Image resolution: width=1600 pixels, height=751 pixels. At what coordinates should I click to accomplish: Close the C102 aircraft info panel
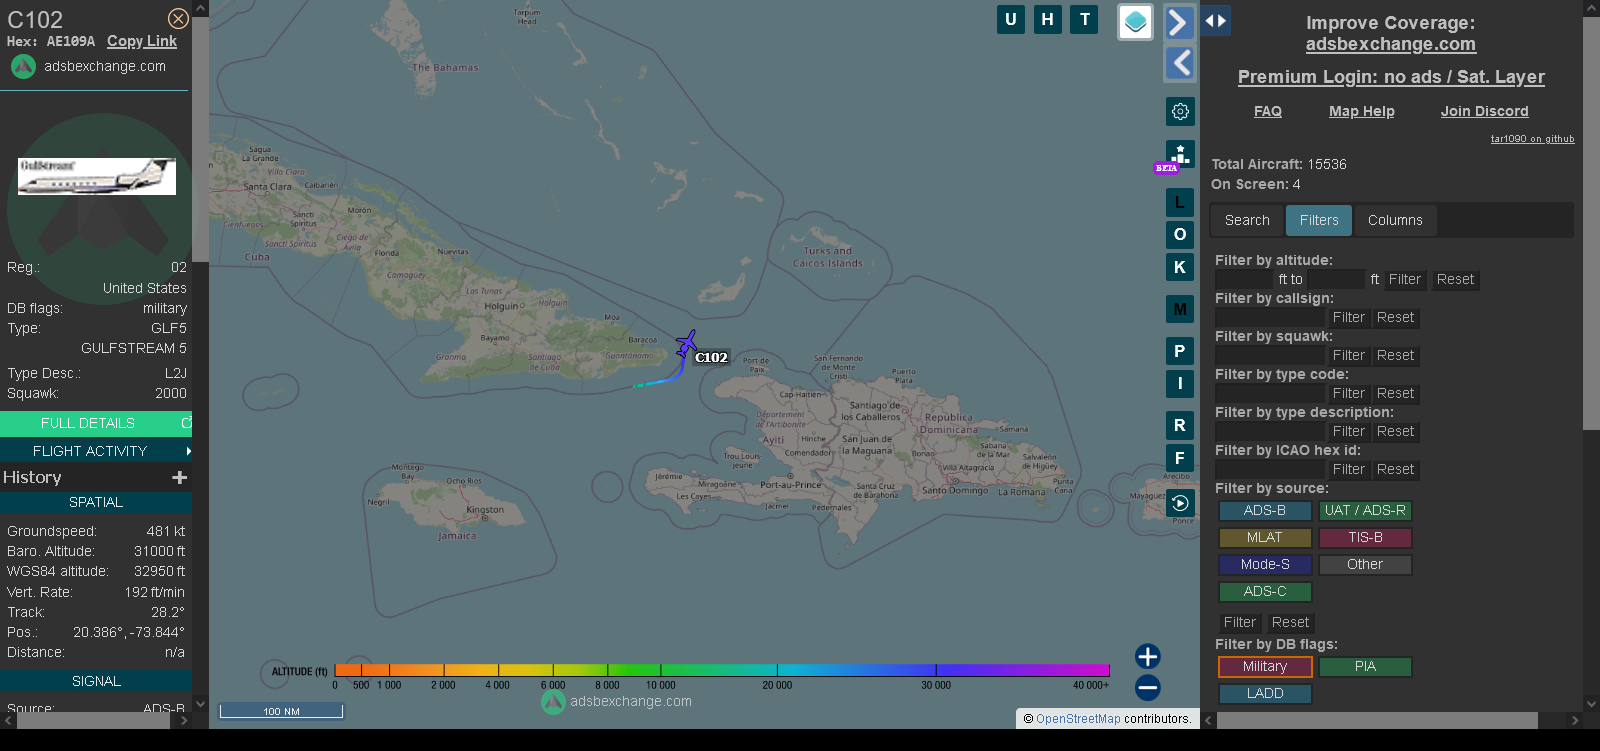tap(178, 19)
